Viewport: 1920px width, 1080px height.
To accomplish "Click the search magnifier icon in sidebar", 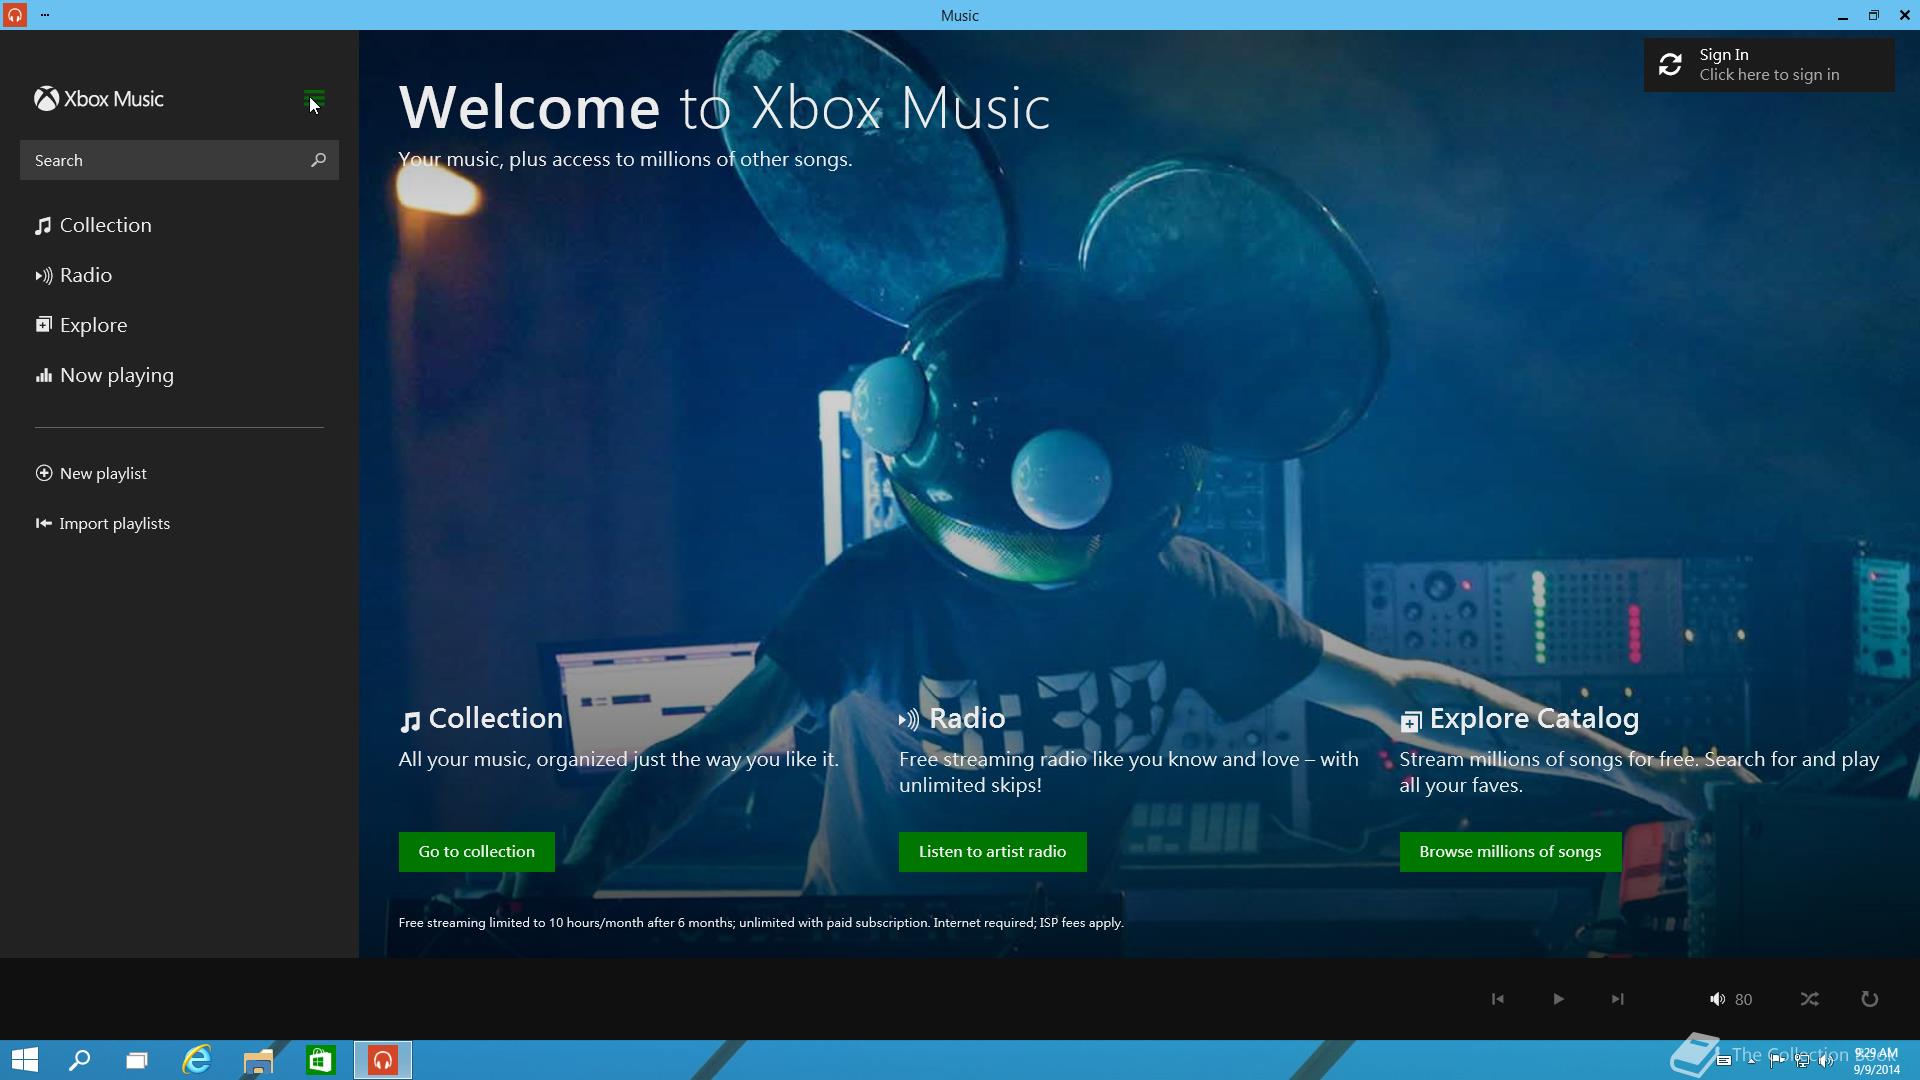I will click(x=318, y=160).
